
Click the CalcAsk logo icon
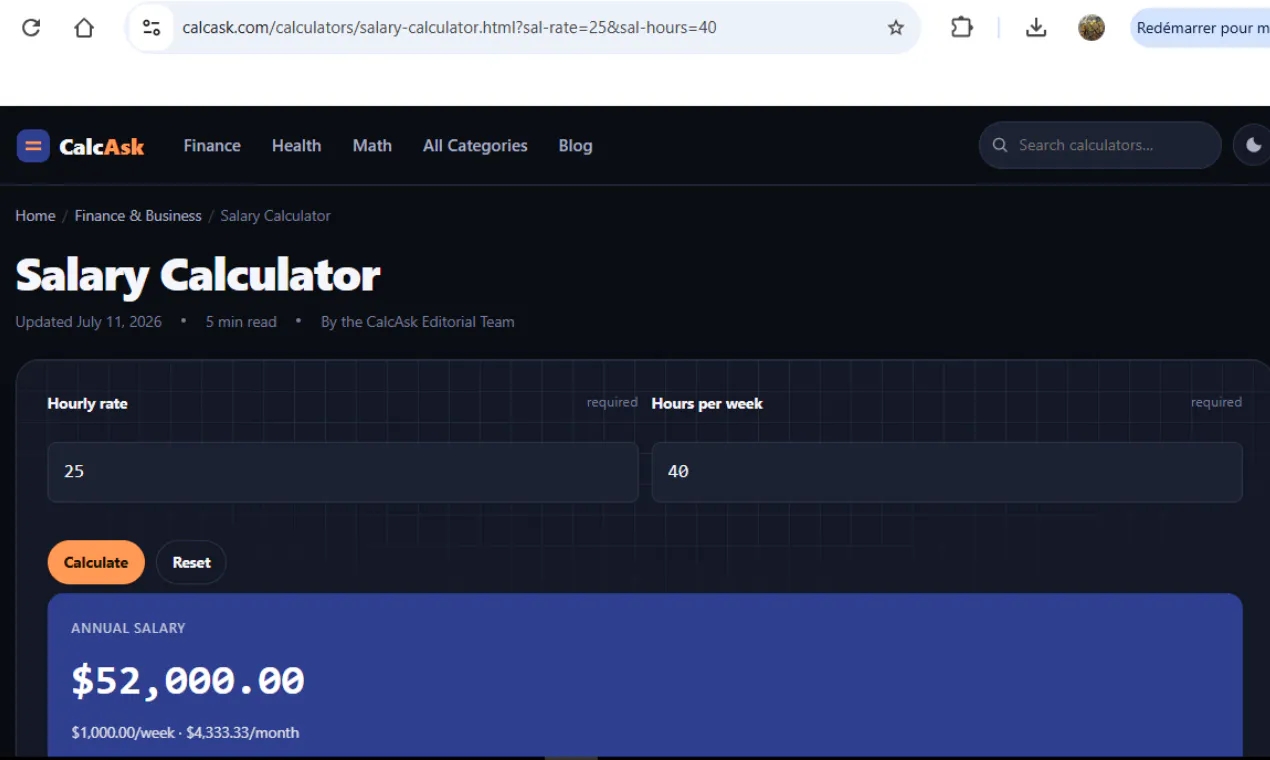click(x=33, y=146)
